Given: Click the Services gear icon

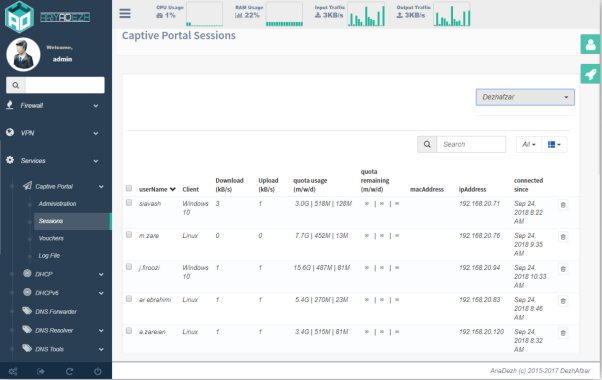Looking at the screenshot, I should [x=10, y=160].
